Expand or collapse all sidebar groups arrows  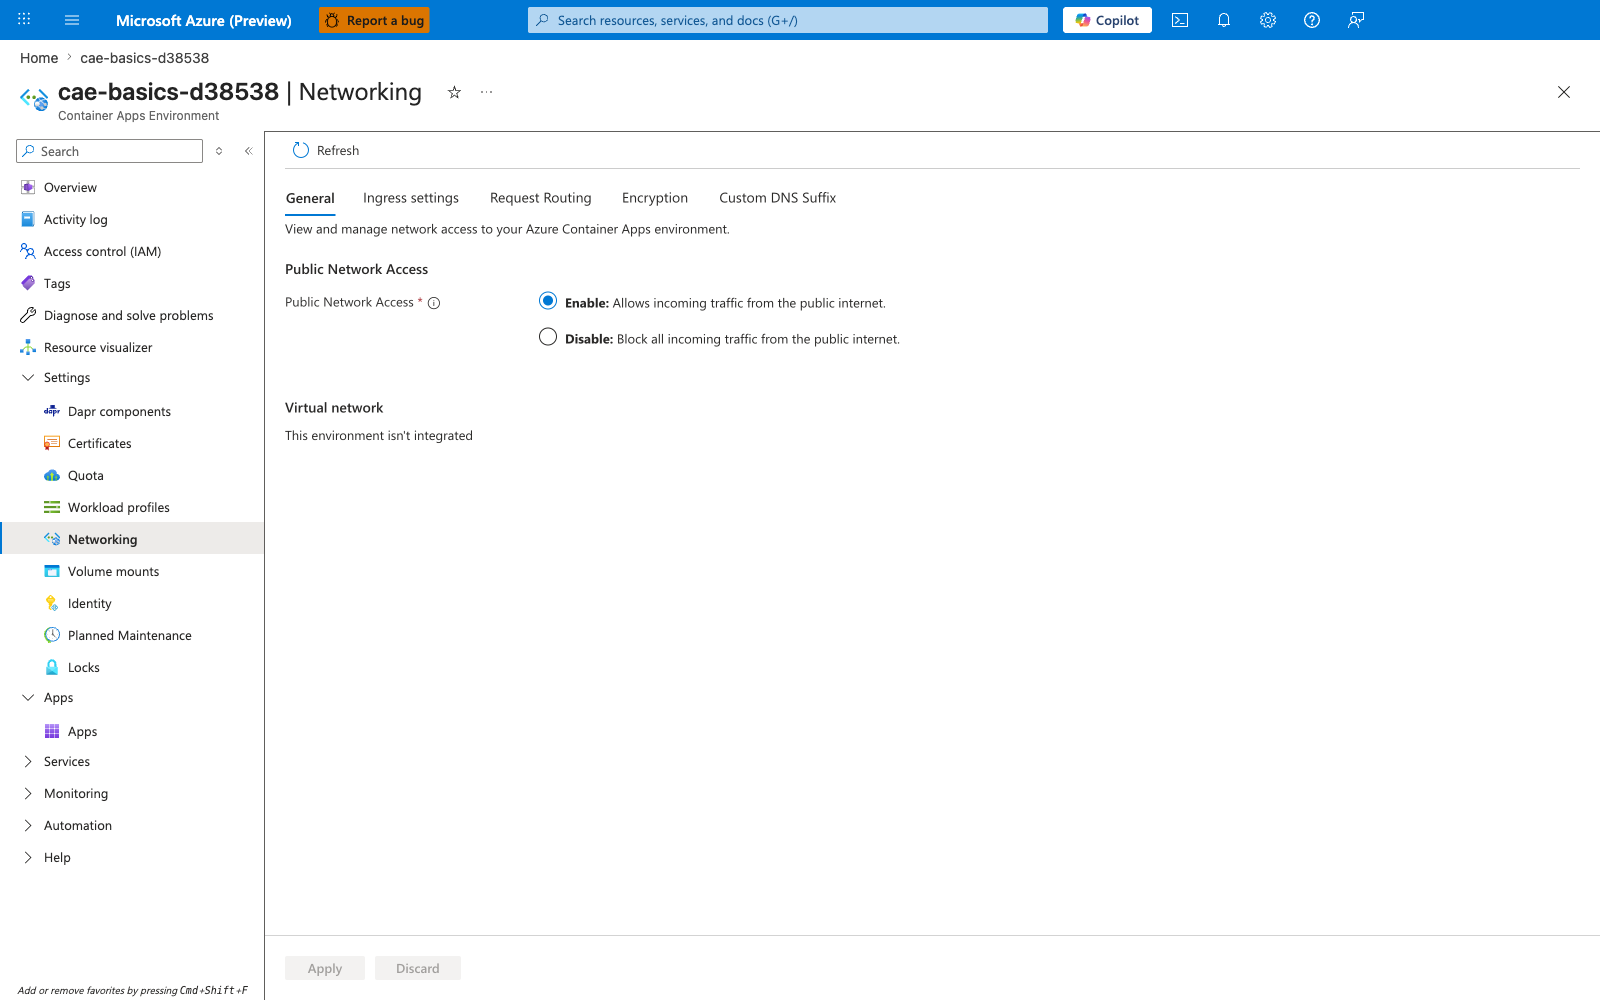tap(219, 151)
